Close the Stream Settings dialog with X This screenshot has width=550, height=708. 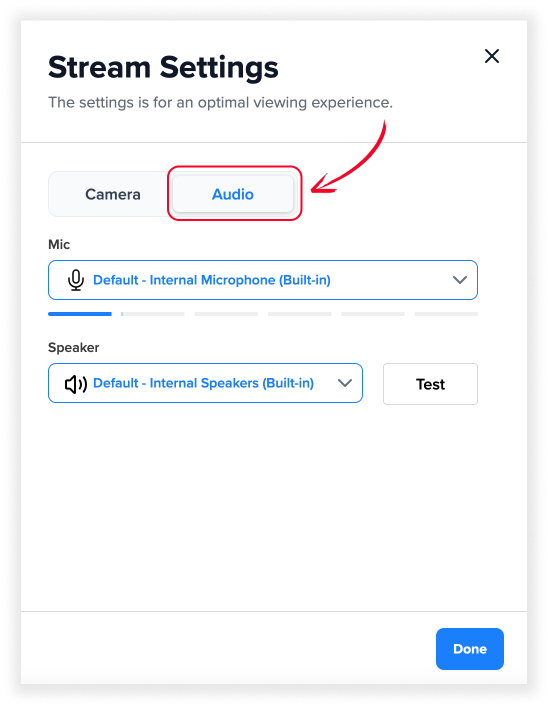[491, 56]
